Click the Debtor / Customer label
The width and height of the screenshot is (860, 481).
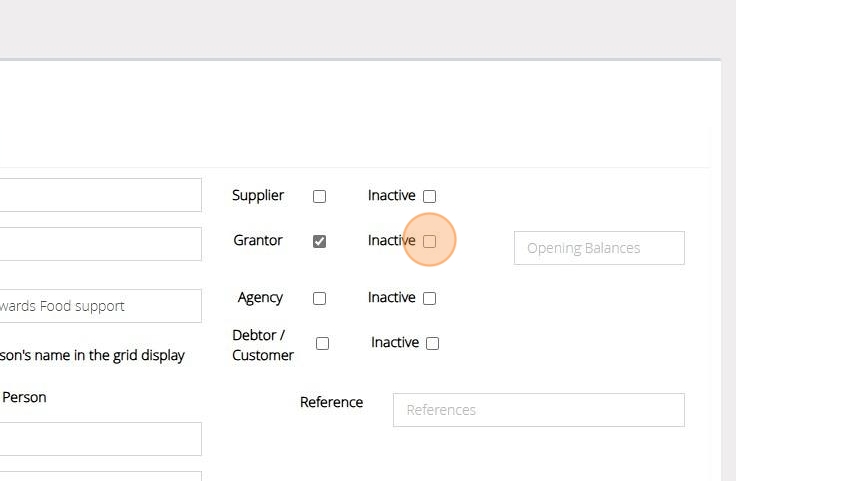pyautogui.click(x=262, y=345)
